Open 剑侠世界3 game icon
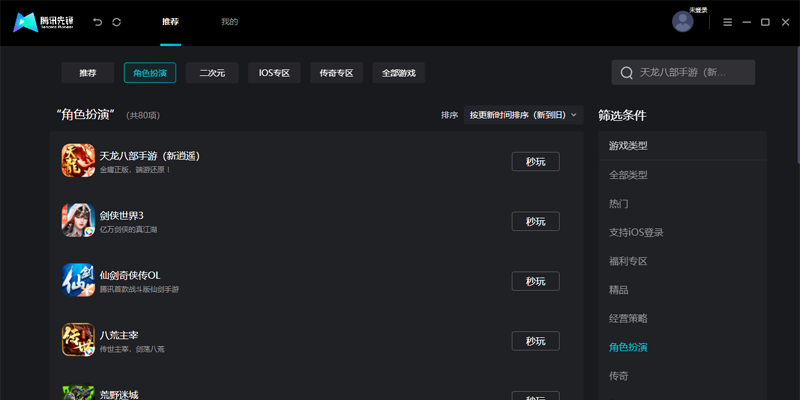Viewport: 800px width, 400px height. tap(79, 220)
